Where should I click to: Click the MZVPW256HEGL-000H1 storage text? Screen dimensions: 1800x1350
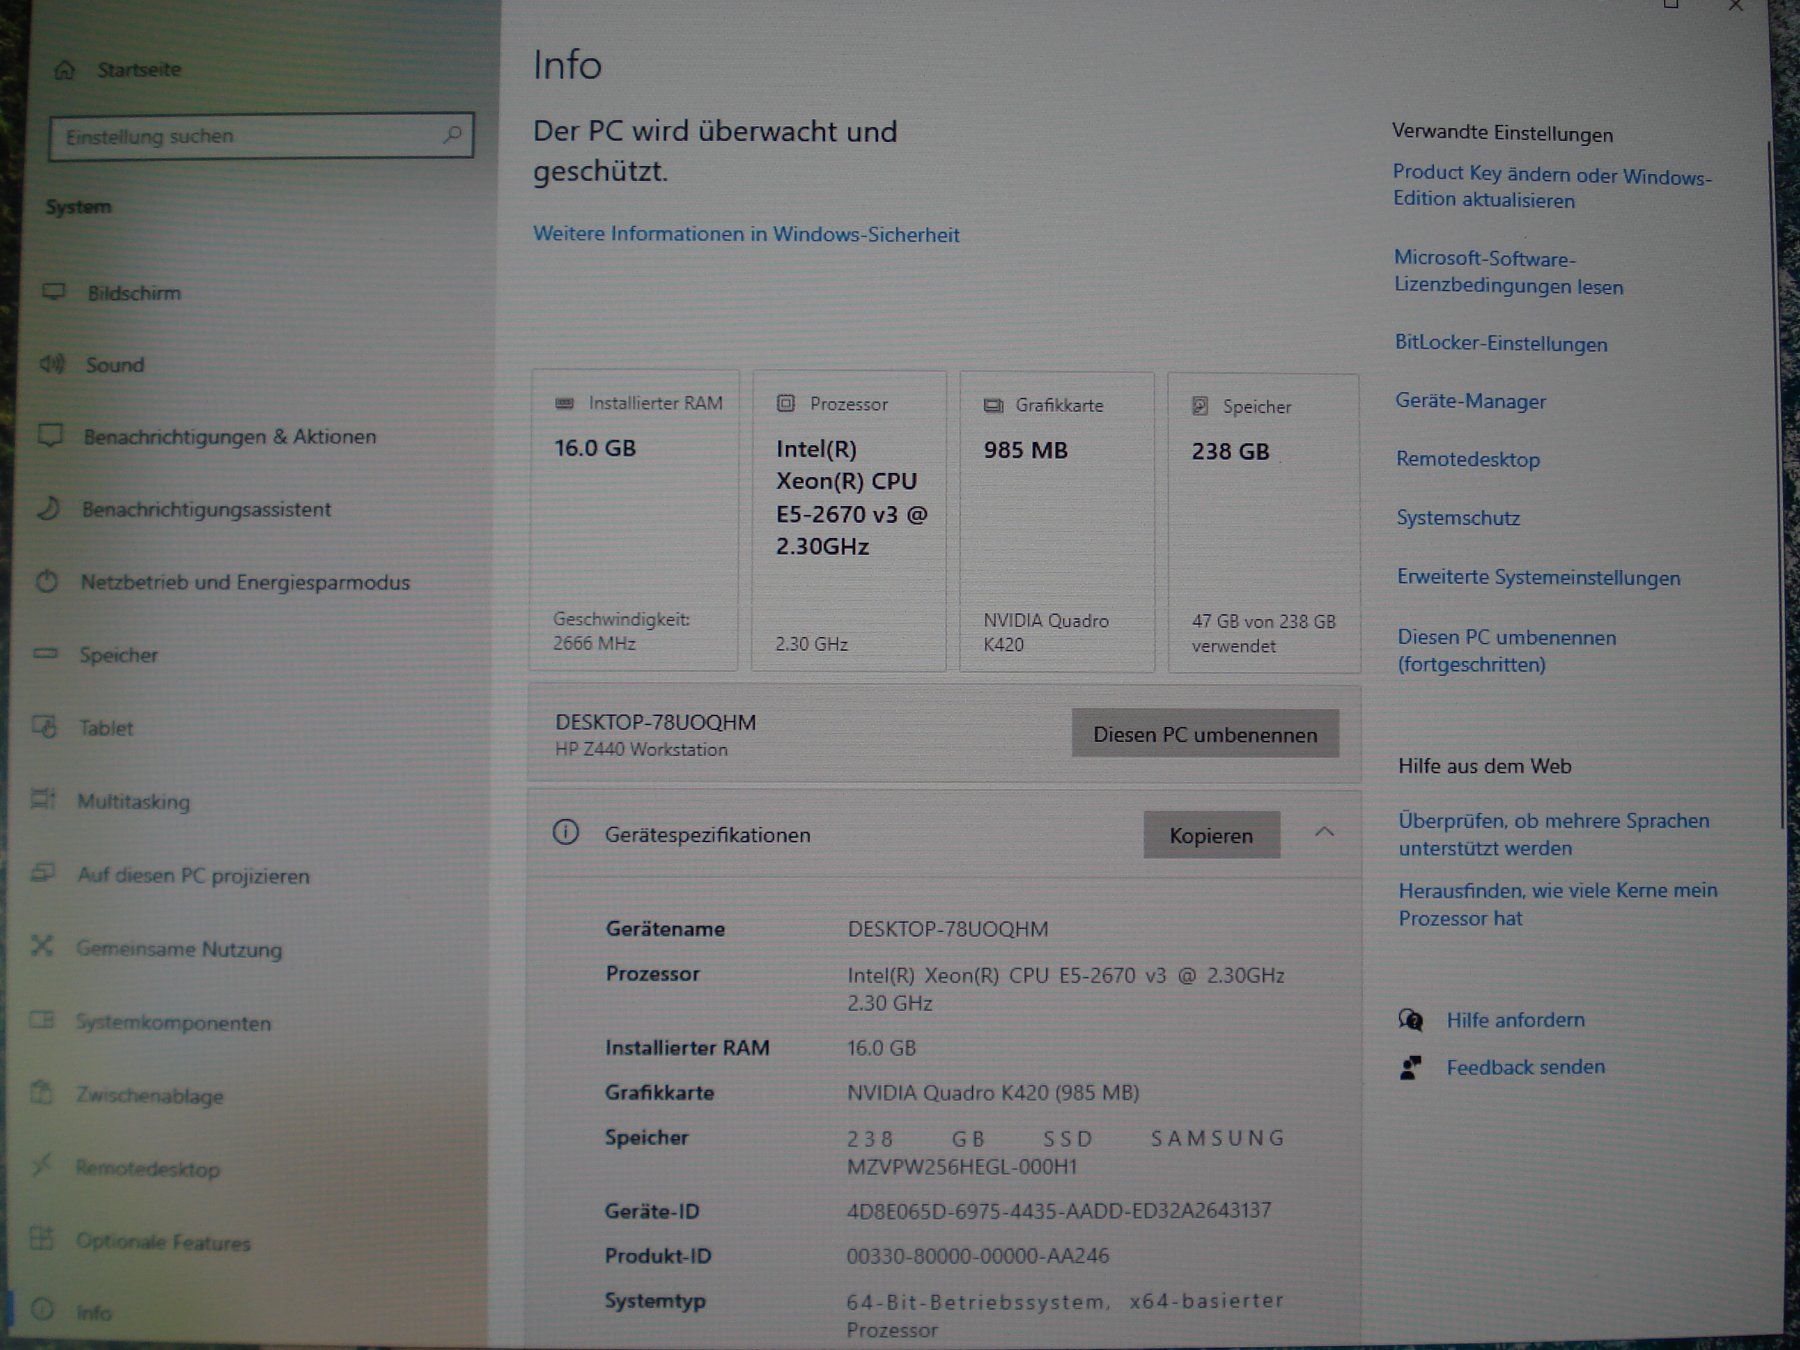962,1166
